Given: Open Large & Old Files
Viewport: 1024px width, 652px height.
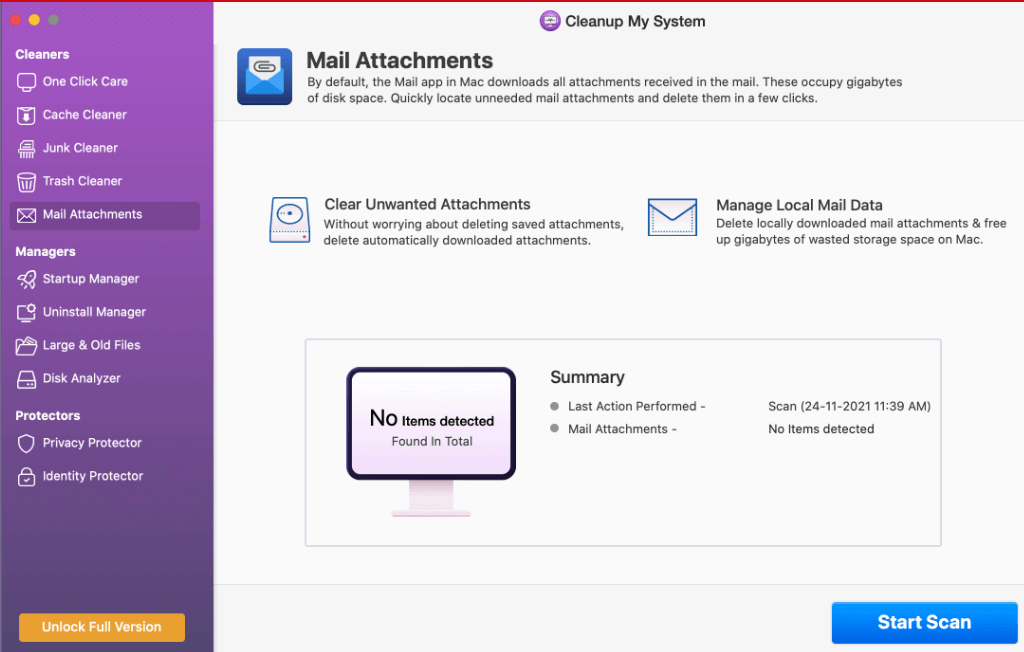Looking at the screenshot, I should tap(91, 345).
